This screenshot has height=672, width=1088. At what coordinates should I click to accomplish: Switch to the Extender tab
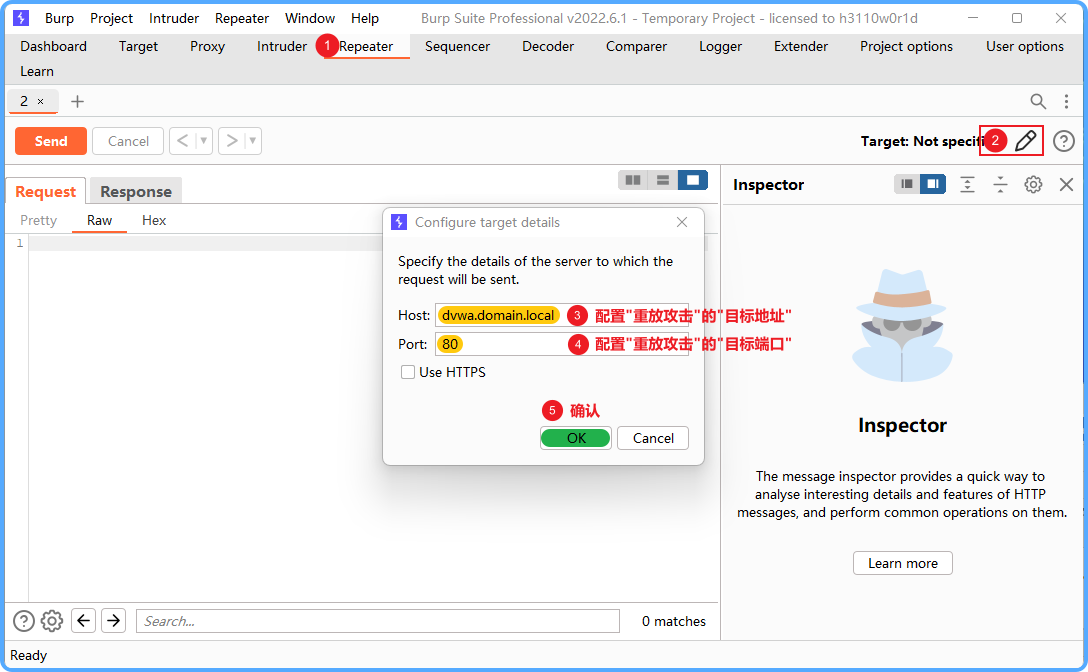pos(801,46)
